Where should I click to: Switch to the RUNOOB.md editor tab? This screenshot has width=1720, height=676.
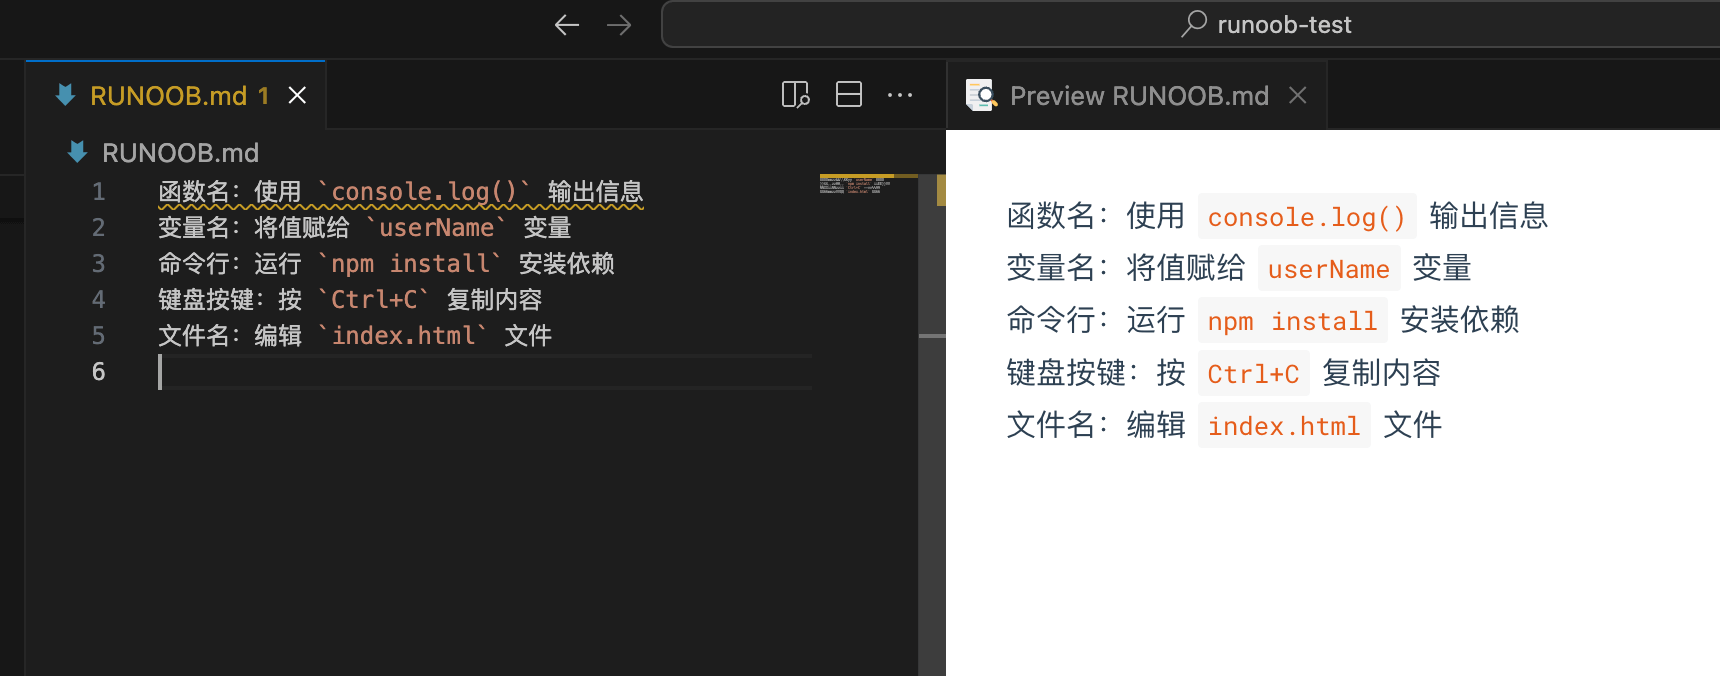click(168, 96)
